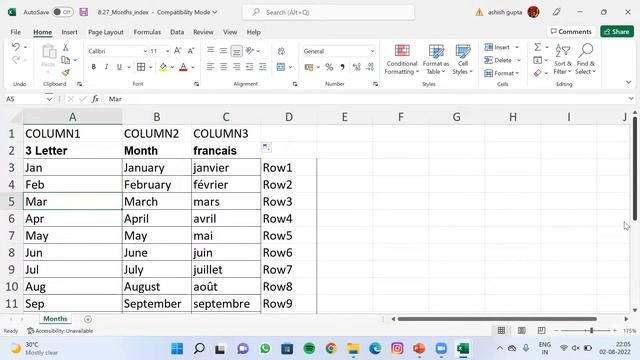The image size is (640, 360).
Task: Add a new sheet with plus button
Action: pyautogui.click(x=88, y=319)
